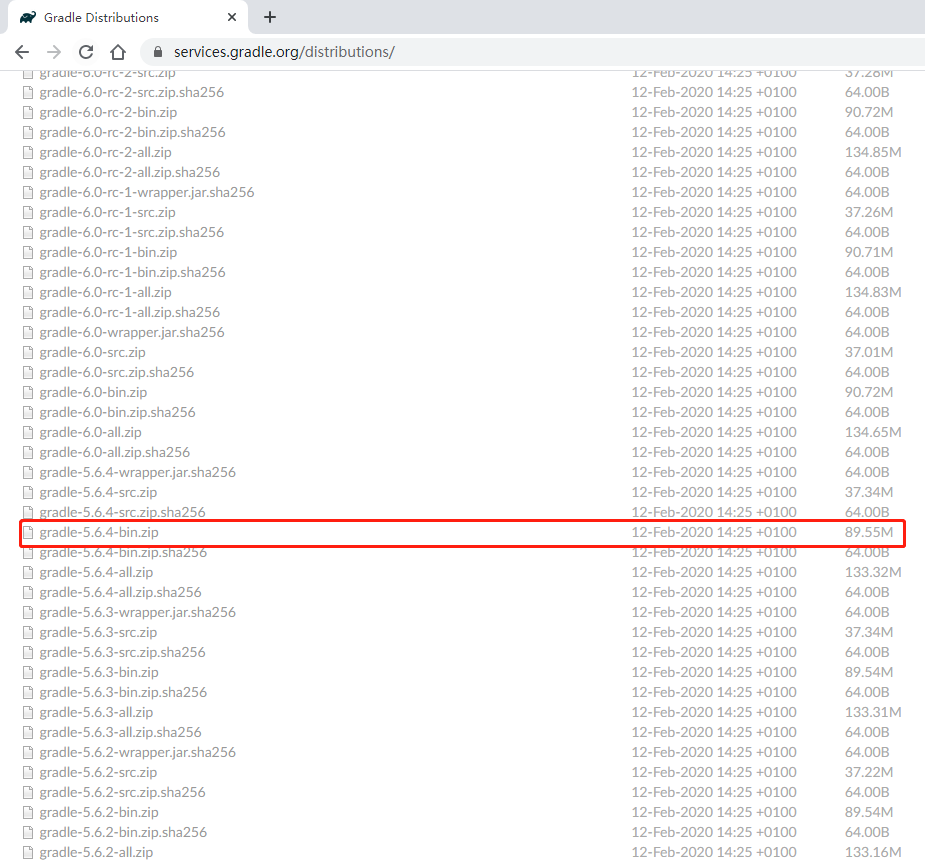Open gradle-6.0-bin.zip.sha256 link
The width and height of the screenshot is (925, 863).
coord(117,412)
